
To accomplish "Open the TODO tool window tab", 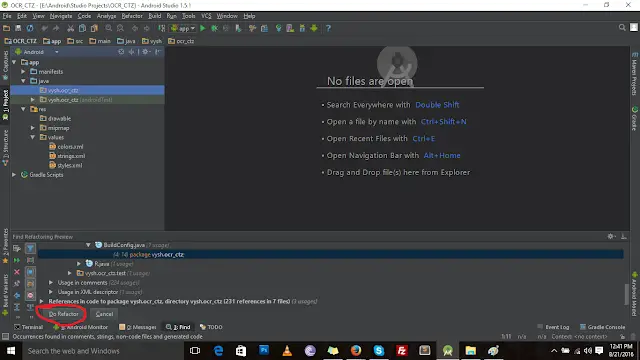I will pyautogui.click(x=211, y=327).
